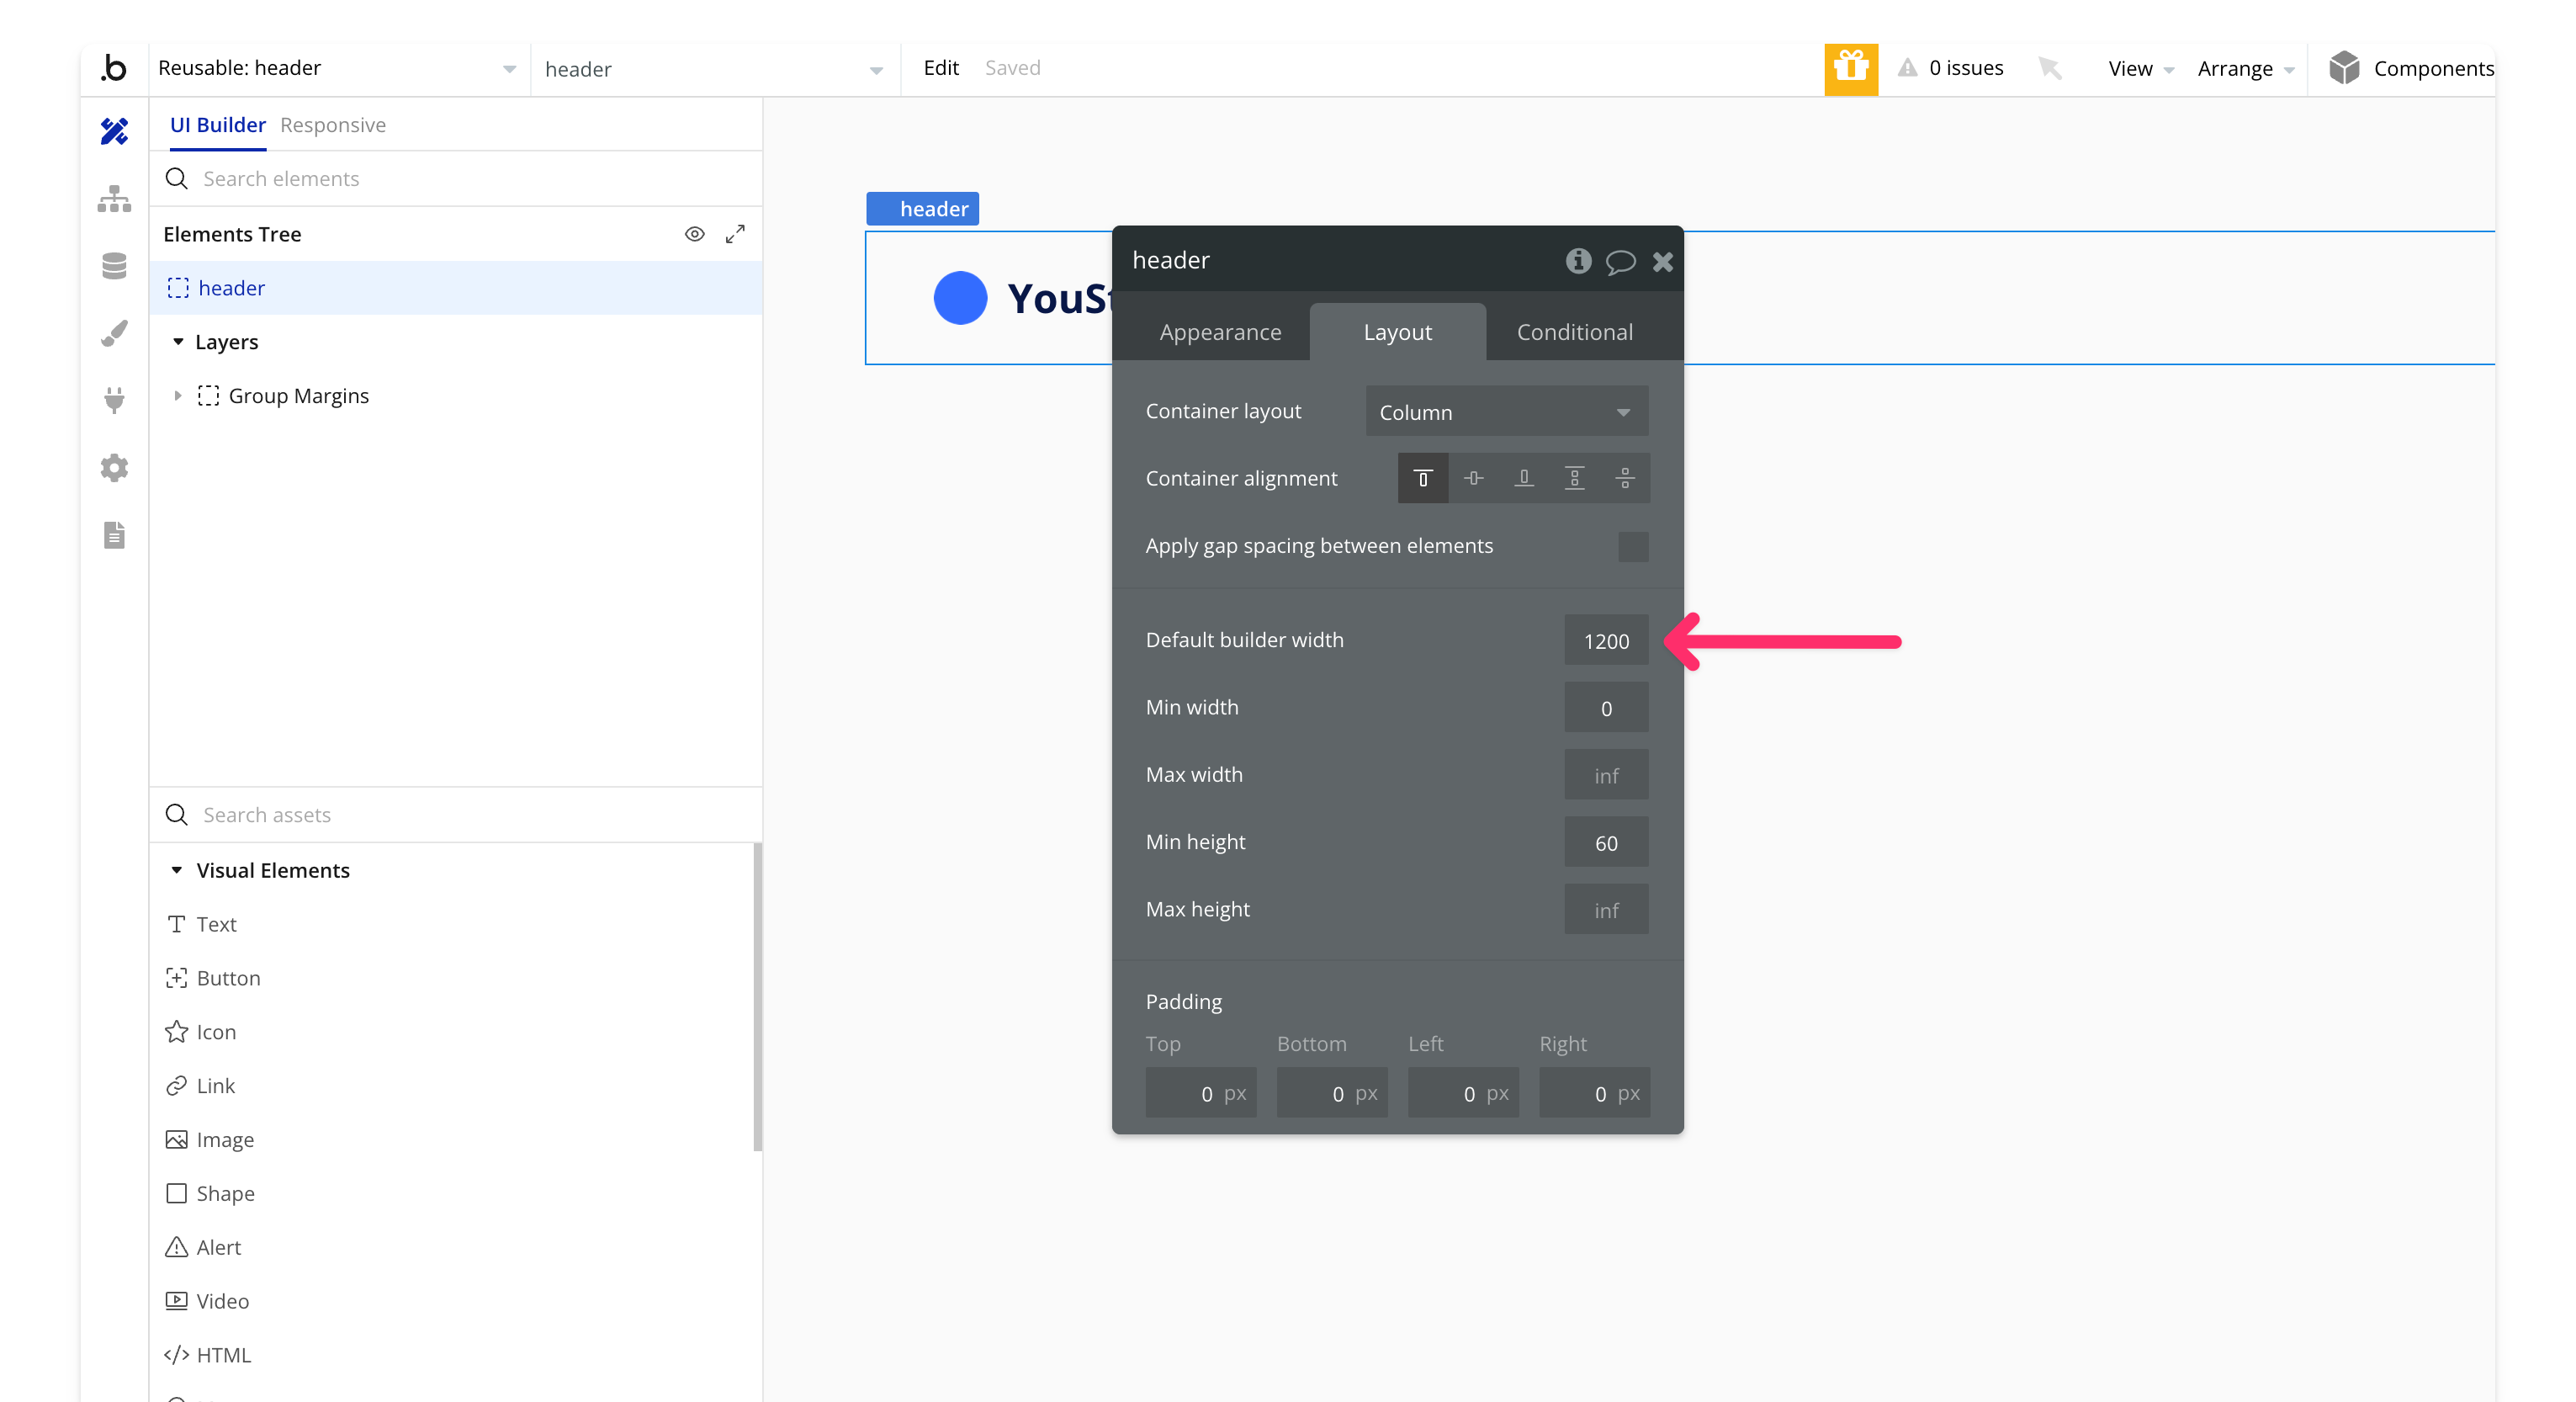Click the info icon in header panel
This screenshot has width=2576, height=1402.
[1578, 261]
